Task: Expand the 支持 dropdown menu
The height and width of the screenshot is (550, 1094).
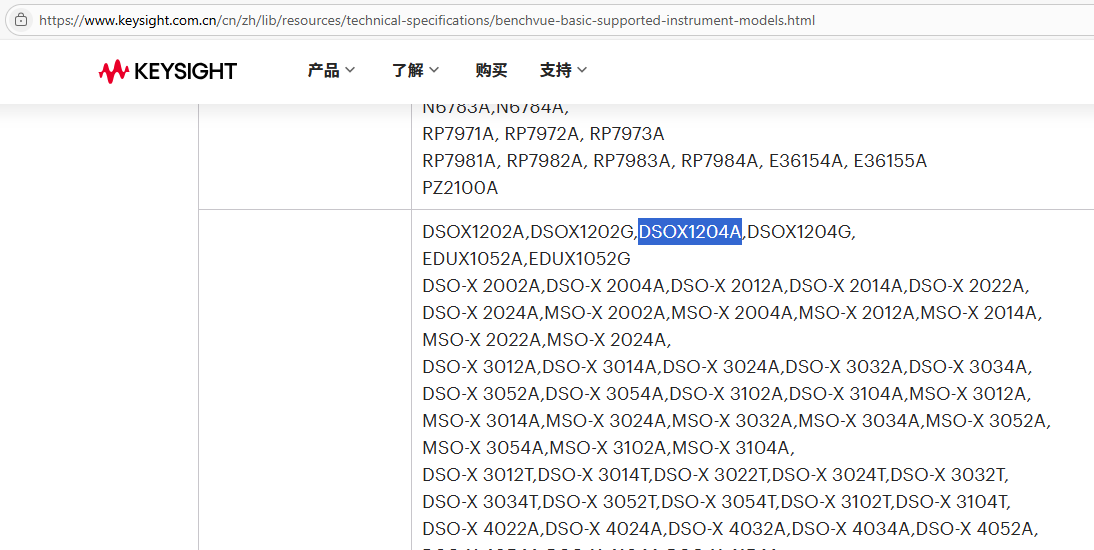Action: coord(563,70)
